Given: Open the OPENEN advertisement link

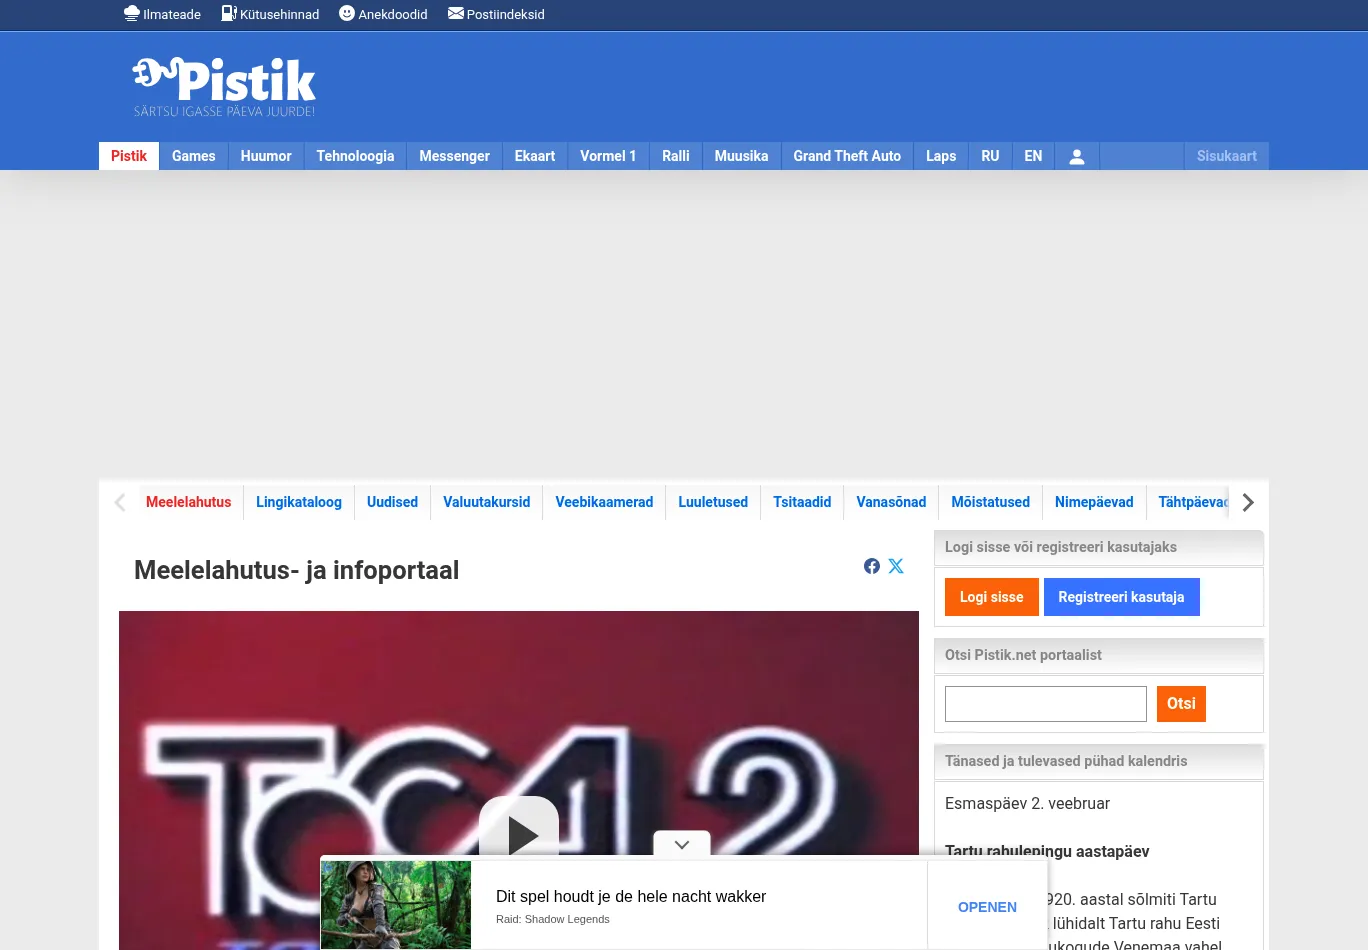Looking at the screenshot, I should pos(987,907).
